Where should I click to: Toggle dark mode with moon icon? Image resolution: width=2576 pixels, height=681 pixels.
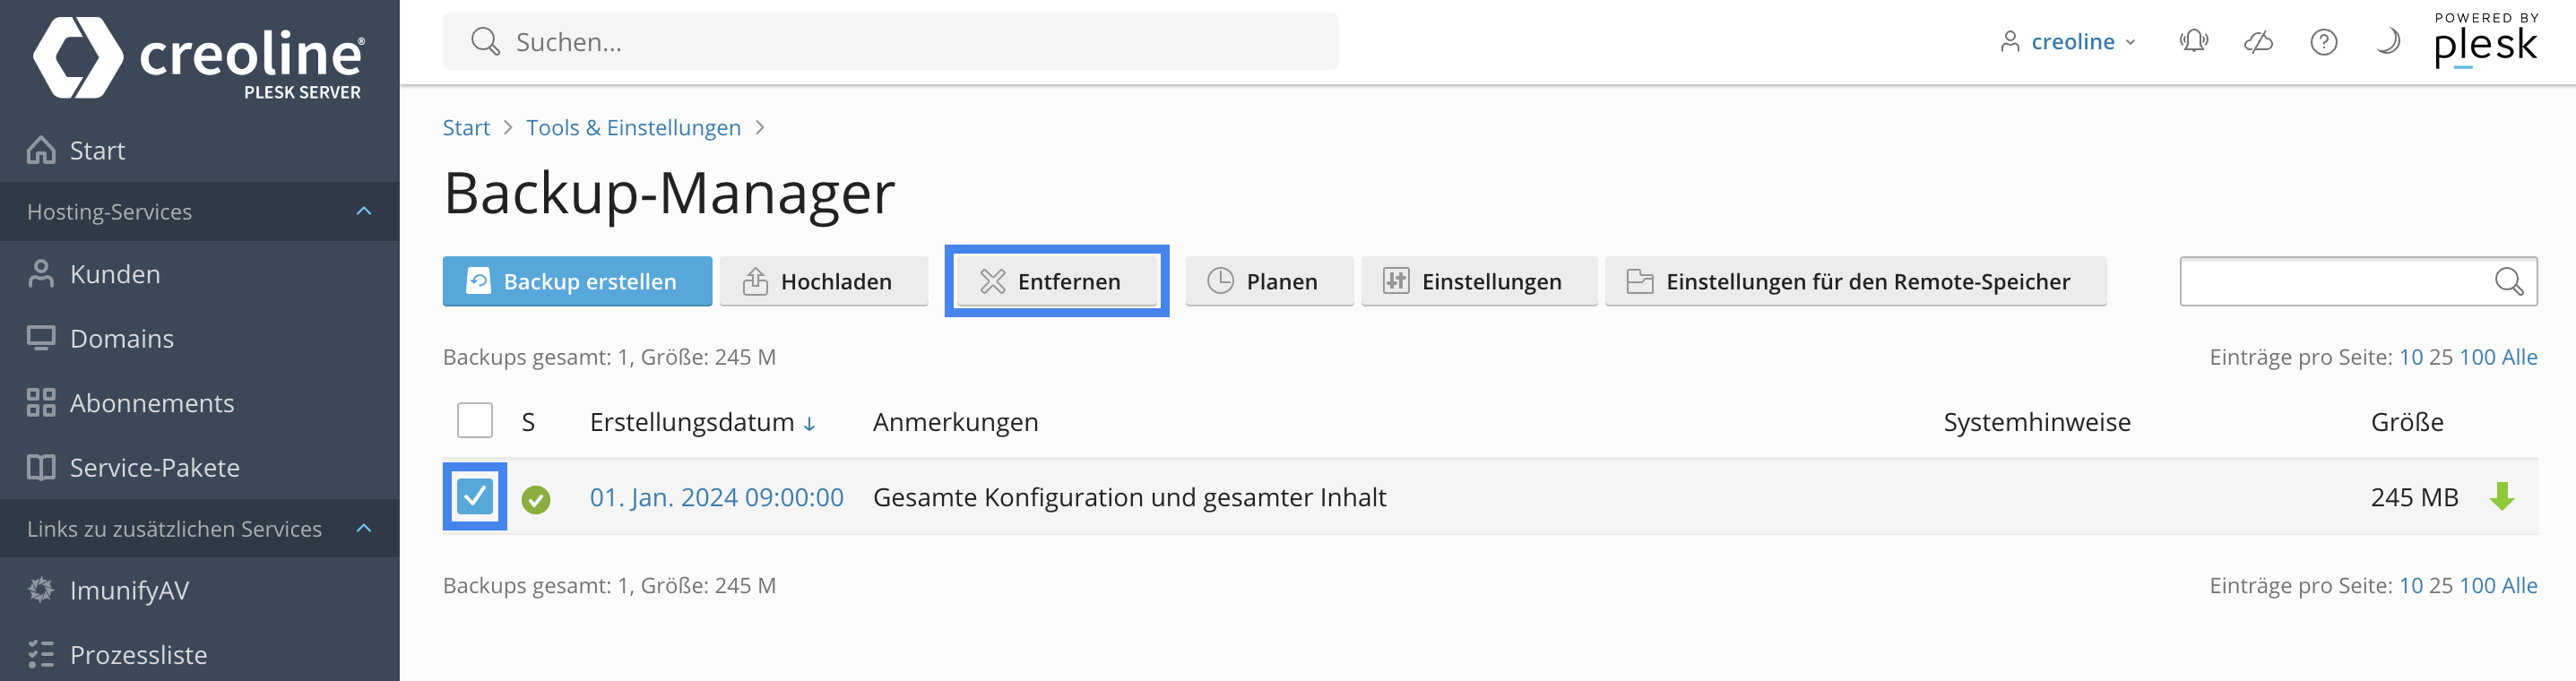[x=2387, y=41]
